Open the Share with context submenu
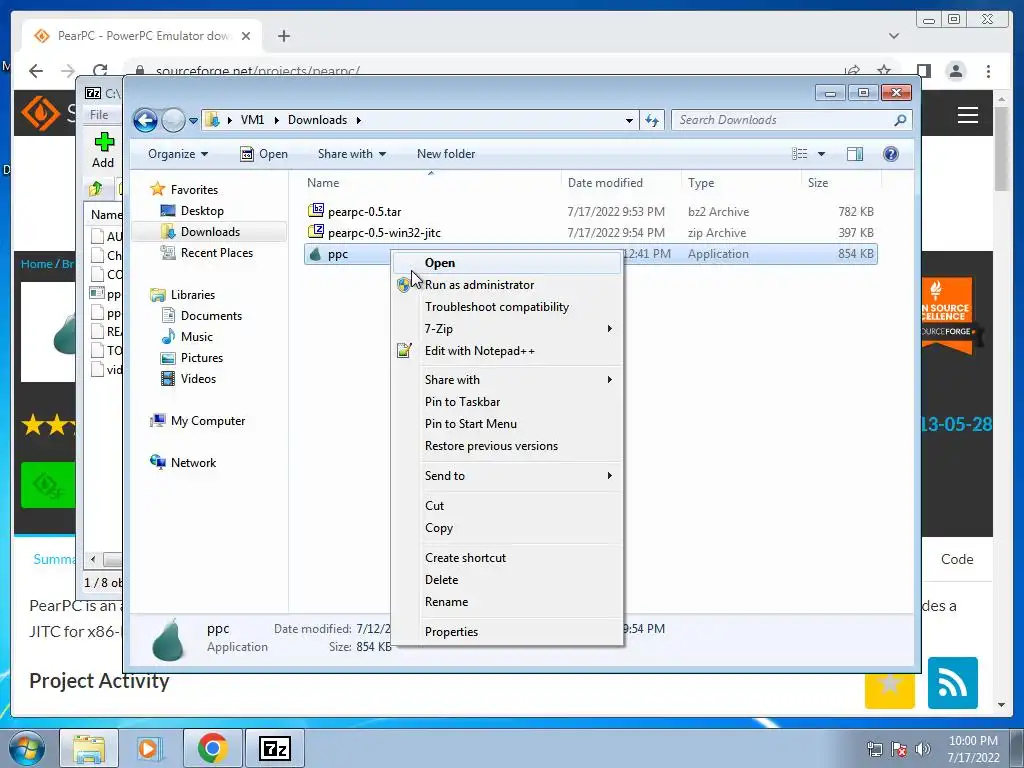 pos(506,379)
